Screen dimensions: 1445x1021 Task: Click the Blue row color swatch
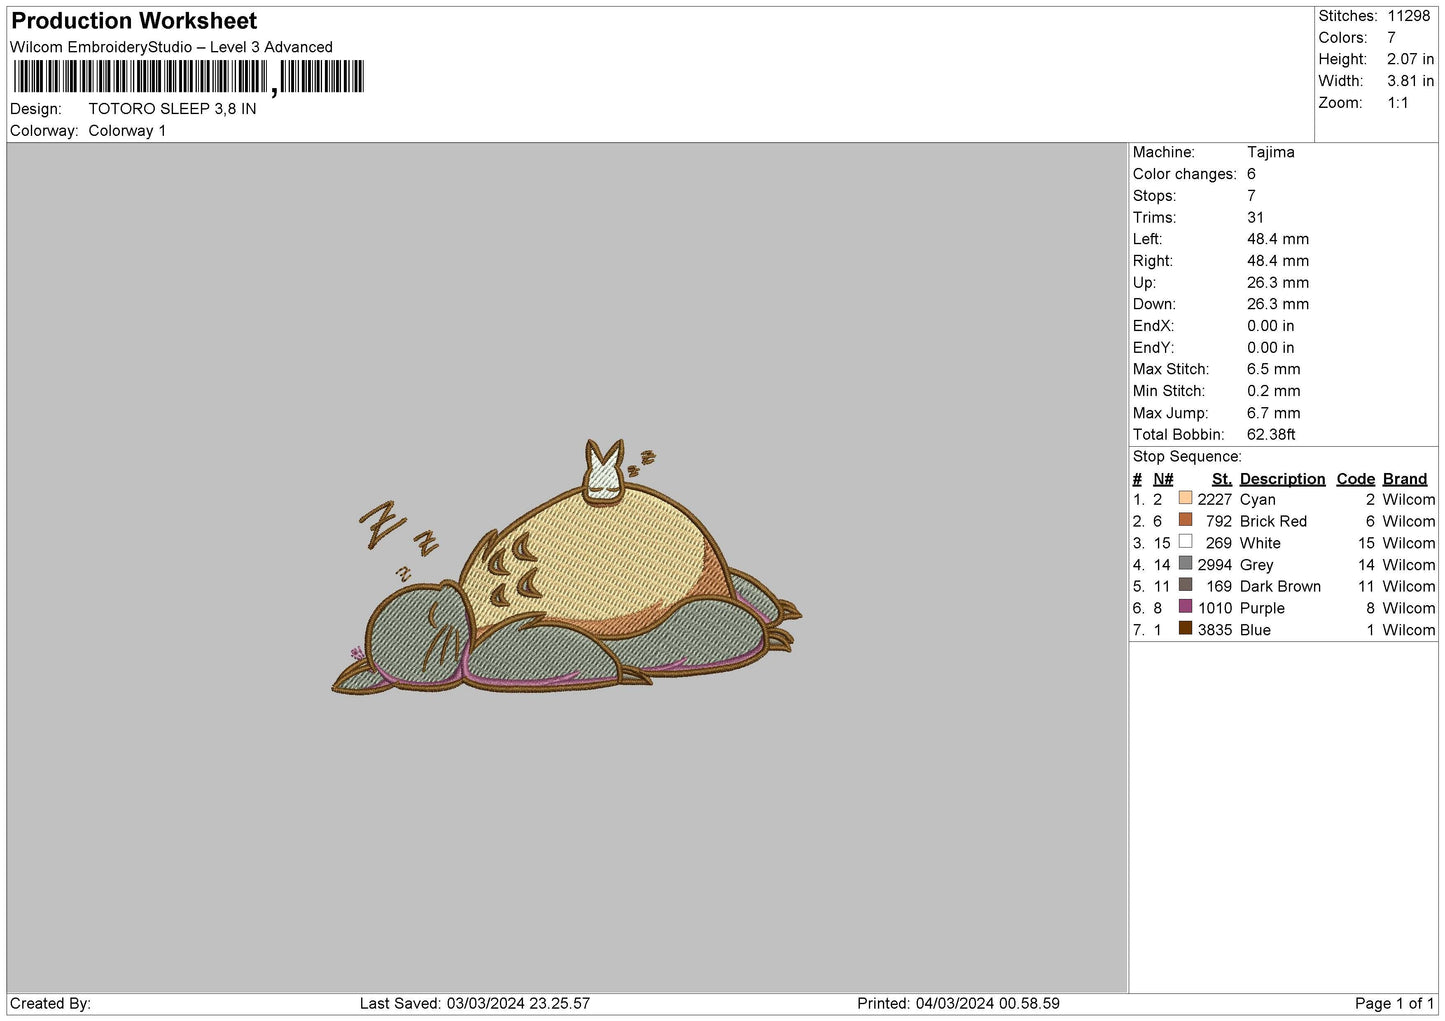pos(1185,629)
